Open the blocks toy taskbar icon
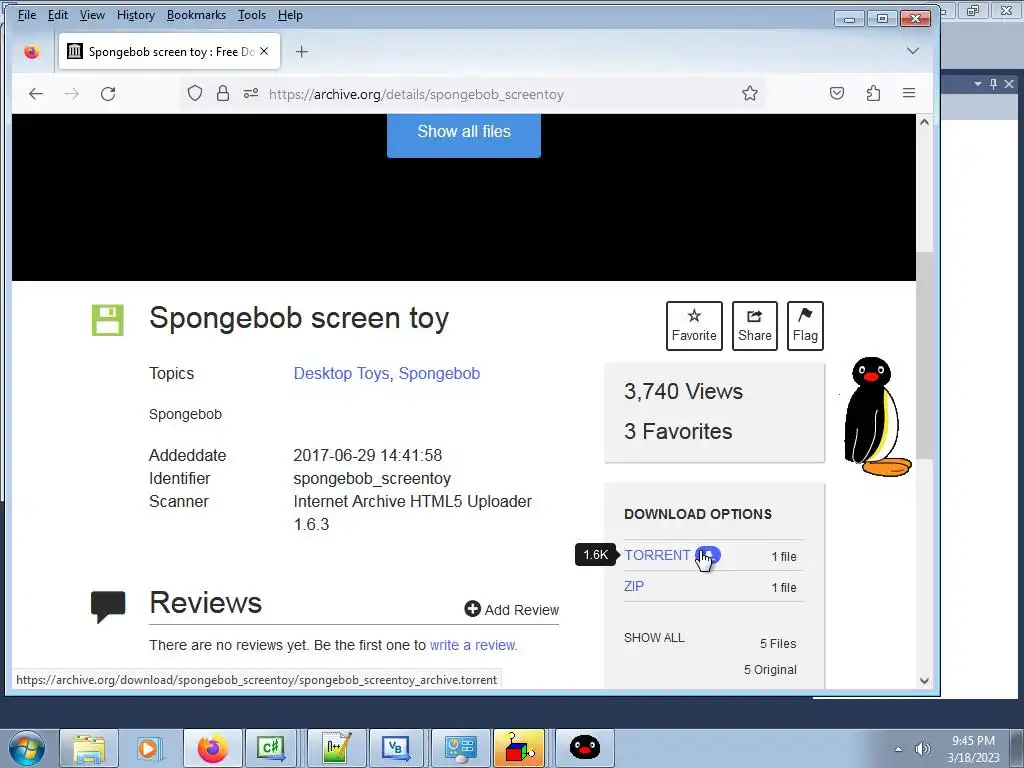Screen dimensions: 1024x768 point(520,748)
